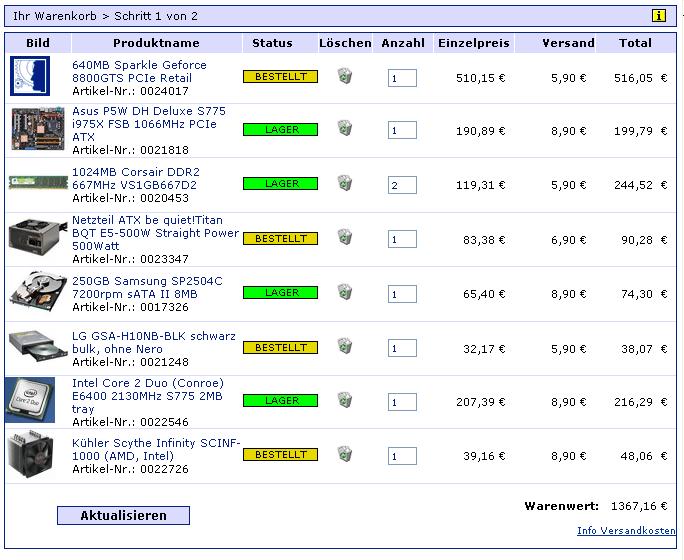Open Netzteil ATX be quiet!Titan link
684x560 pixels.
(x=155, y=233)
